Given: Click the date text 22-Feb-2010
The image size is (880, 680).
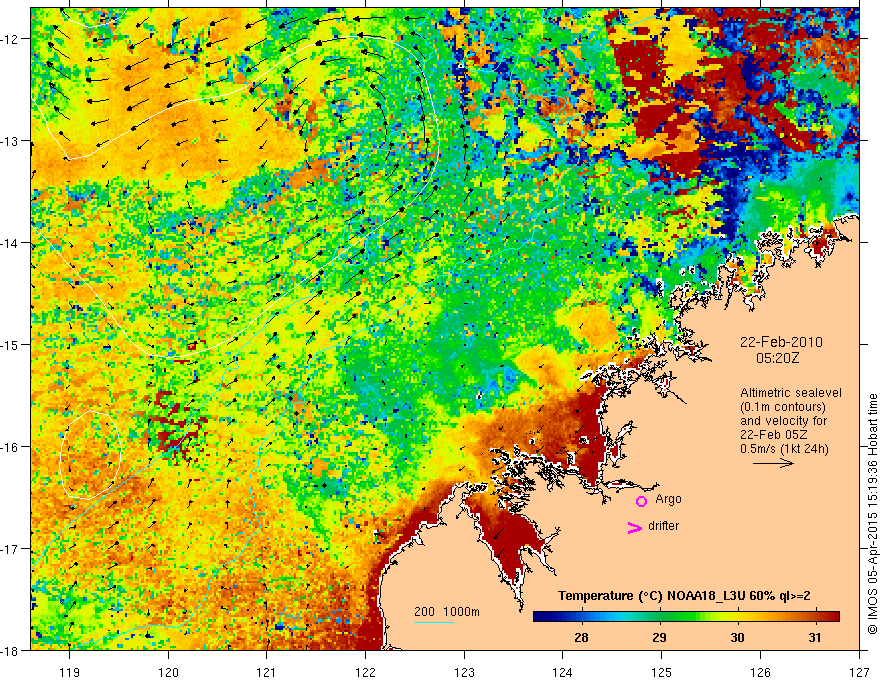Looking at the screenshot, I should tap(781, 342).
